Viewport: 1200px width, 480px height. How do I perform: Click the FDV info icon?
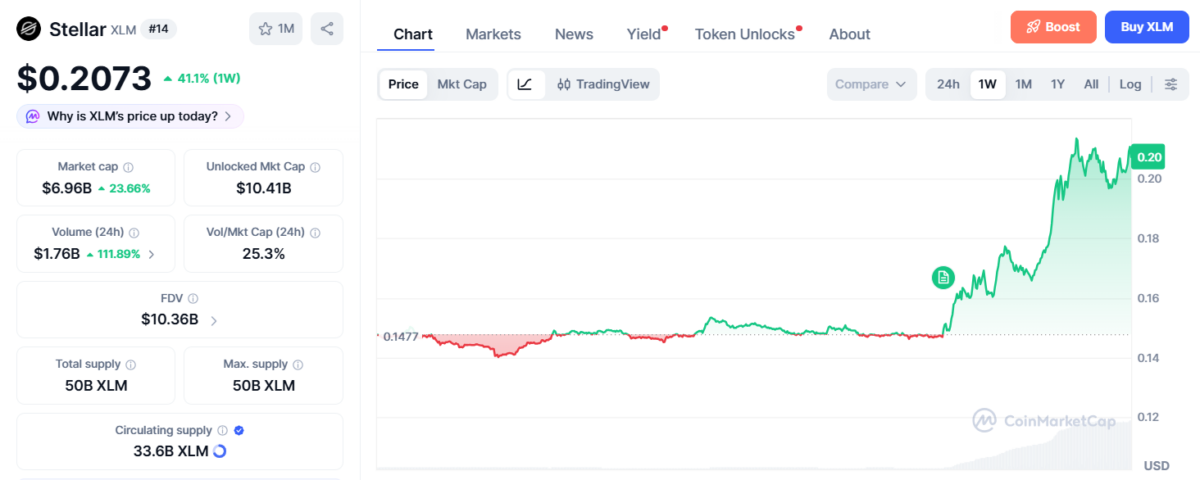click(x=193, y=298)
